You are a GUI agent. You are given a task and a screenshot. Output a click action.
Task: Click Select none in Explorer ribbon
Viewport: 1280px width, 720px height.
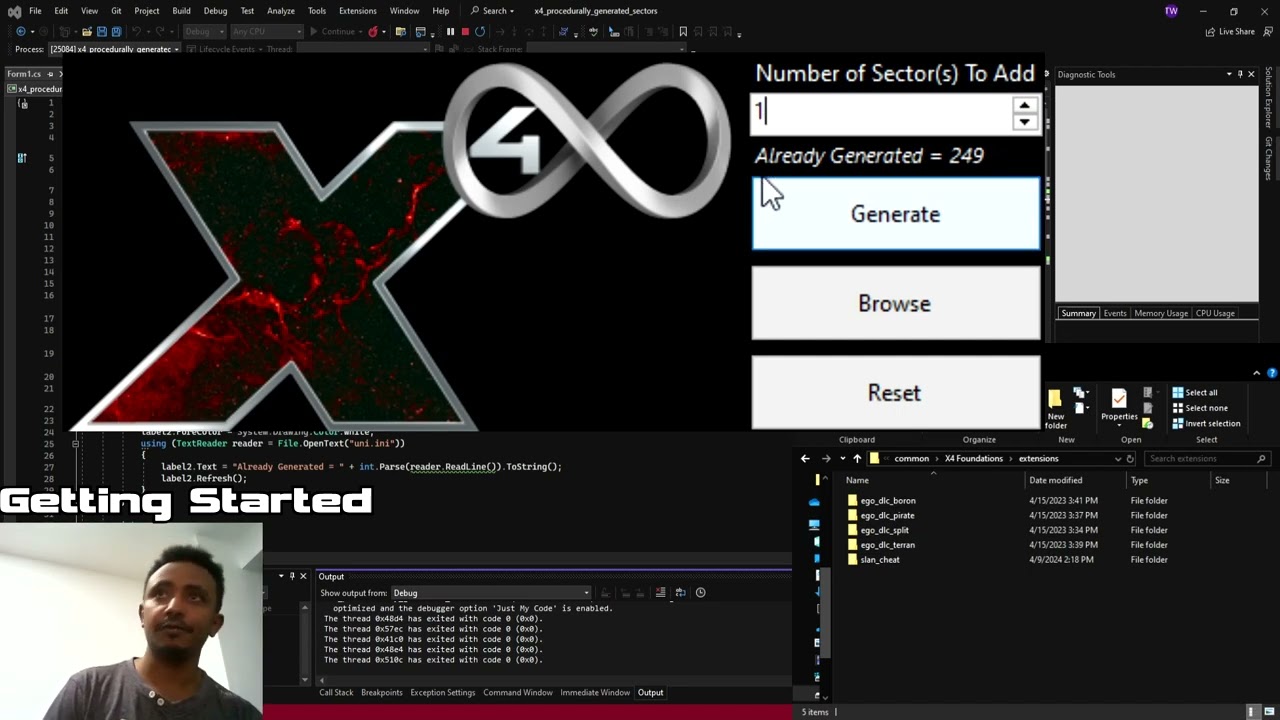(x=1199, y=408)
